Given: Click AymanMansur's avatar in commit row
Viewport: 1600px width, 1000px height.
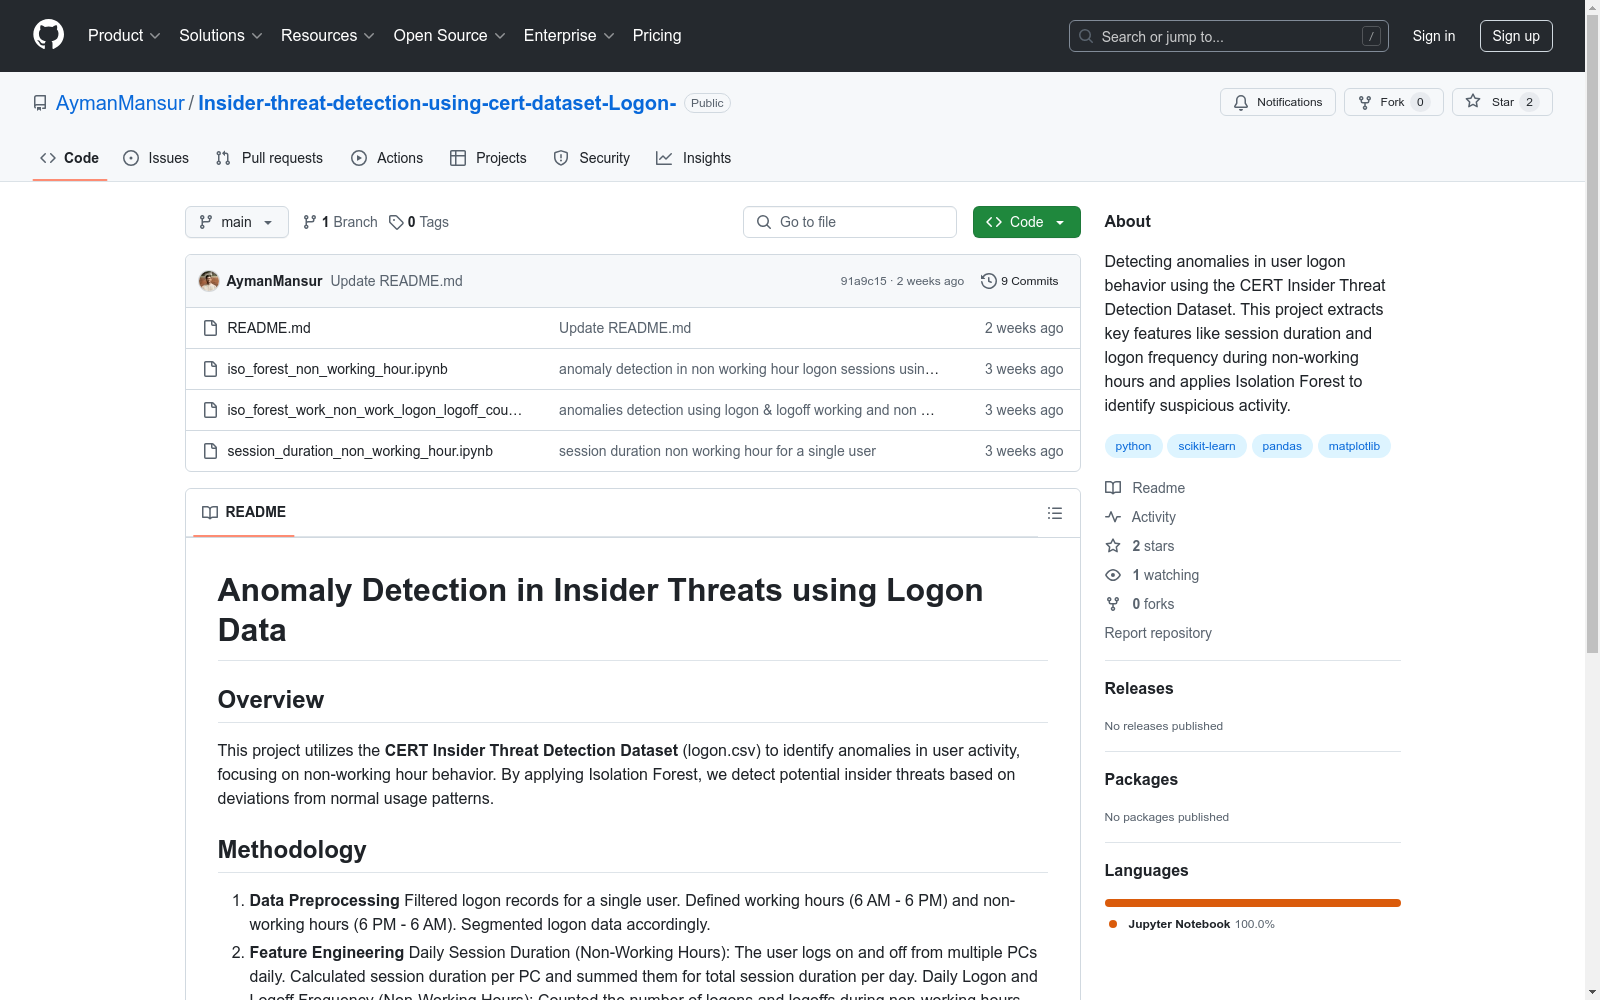Looking at the screenshot, I should point(209,281).
